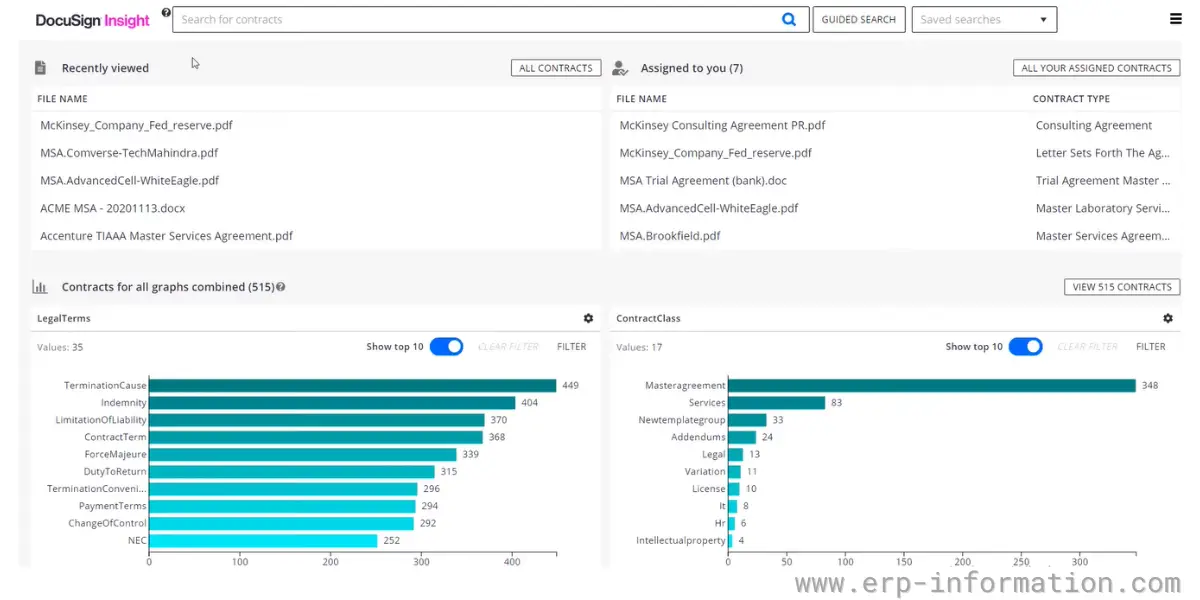Toggle Show top 10 for ContractClass
Screen dimensions: 1200x600
[x=1025, y=346]
